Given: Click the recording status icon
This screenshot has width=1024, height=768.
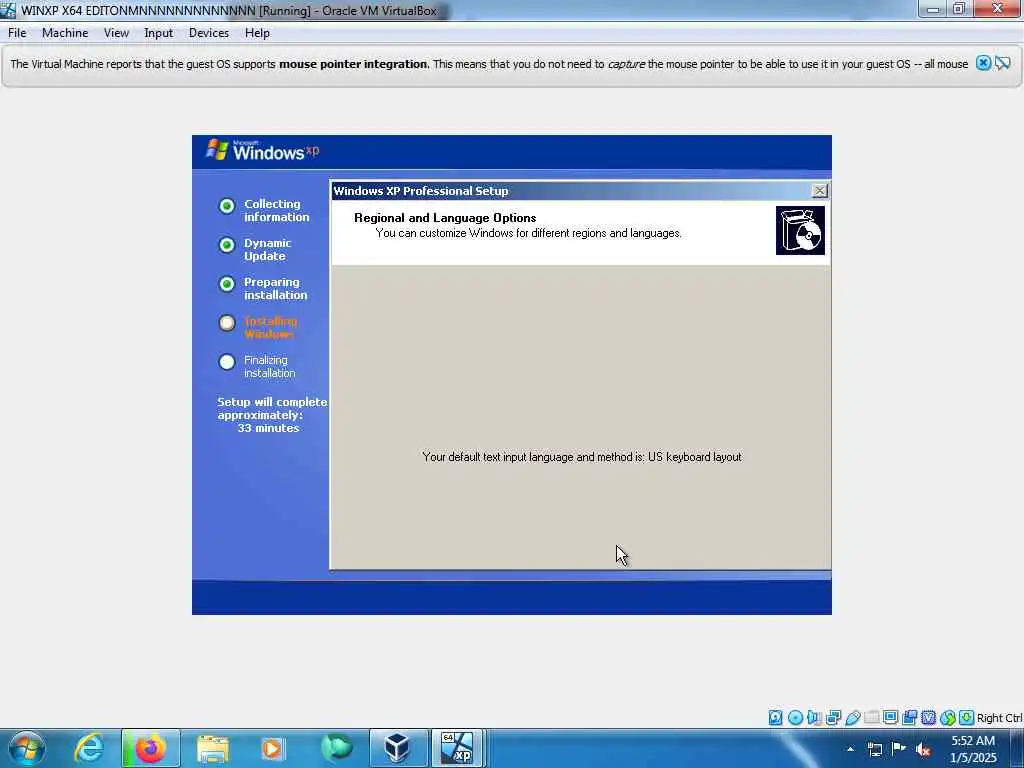Looking at the screenshot, I should (909, 718).
